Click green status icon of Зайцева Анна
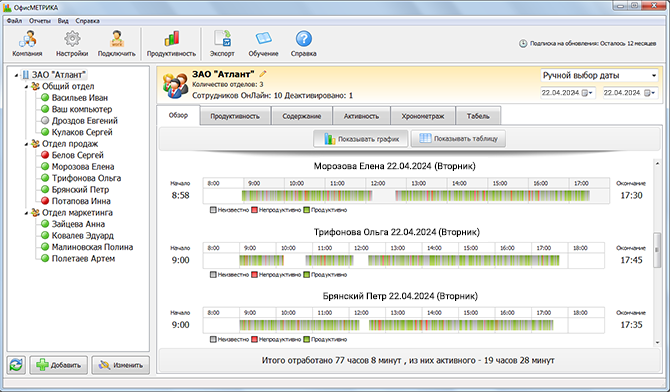Viewport: 670px width, 392px height. coord(45,224)
